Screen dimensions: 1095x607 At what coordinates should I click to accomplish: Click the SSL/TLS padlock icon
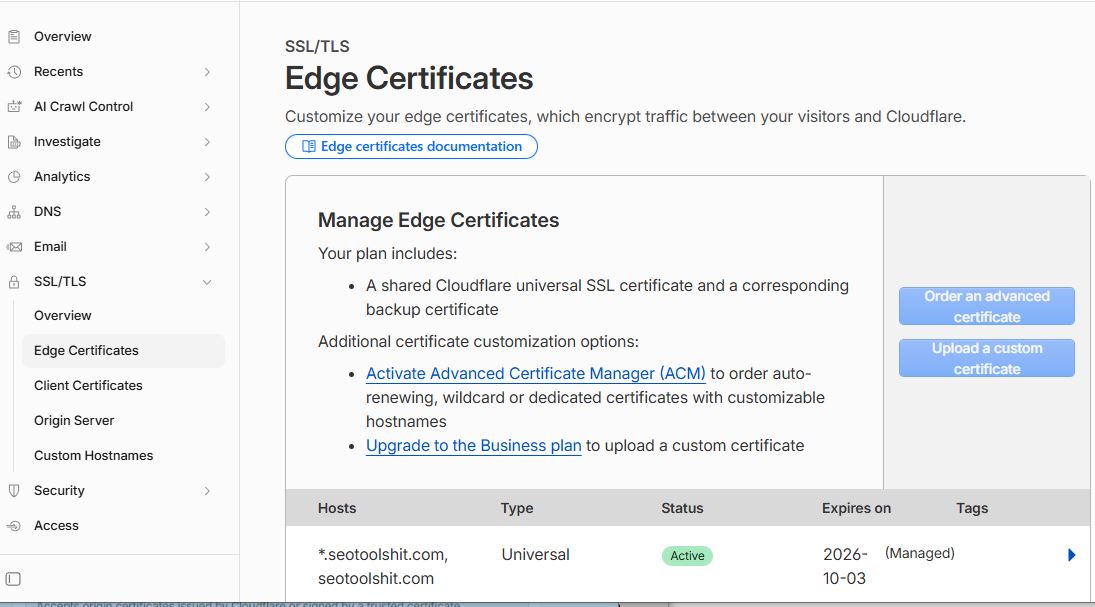coord(14,281)
